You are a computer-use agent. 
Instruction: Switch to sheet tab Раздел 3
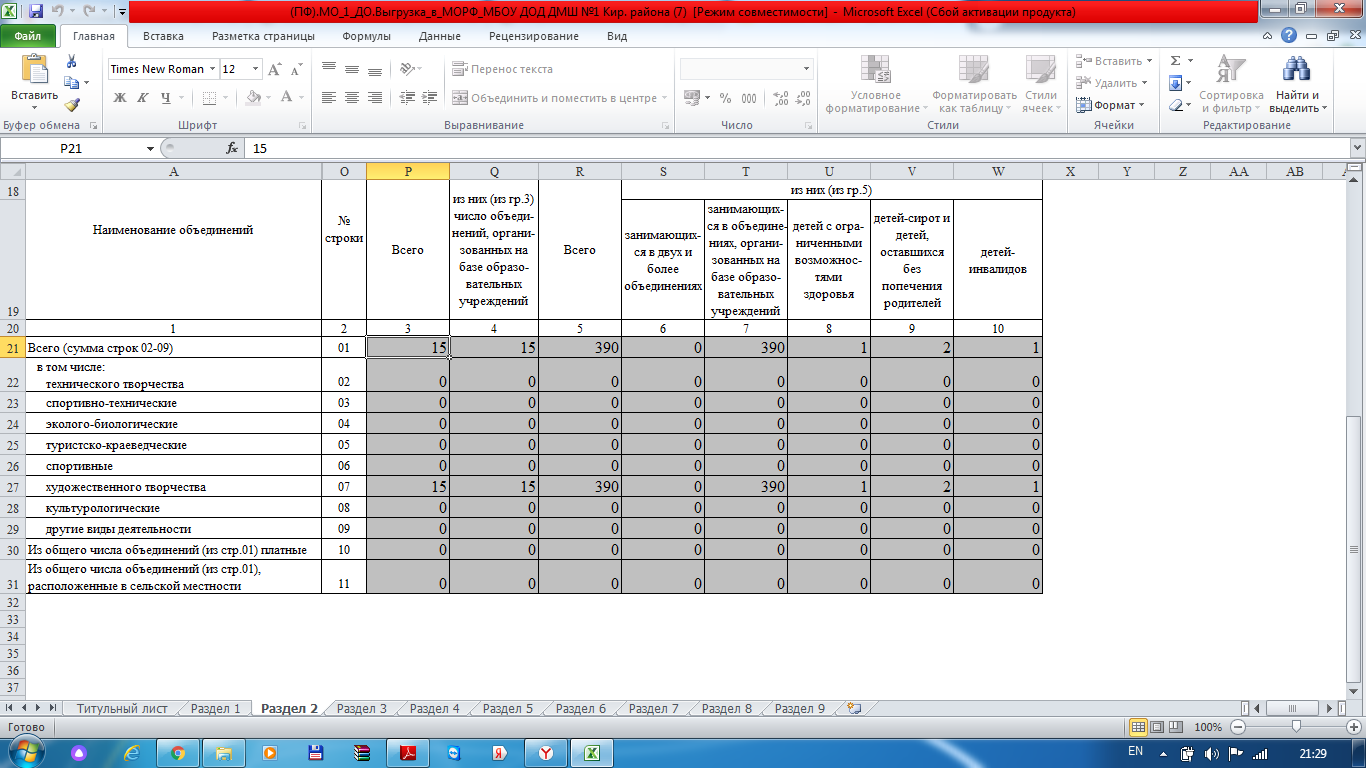click(x=361, y=708)
